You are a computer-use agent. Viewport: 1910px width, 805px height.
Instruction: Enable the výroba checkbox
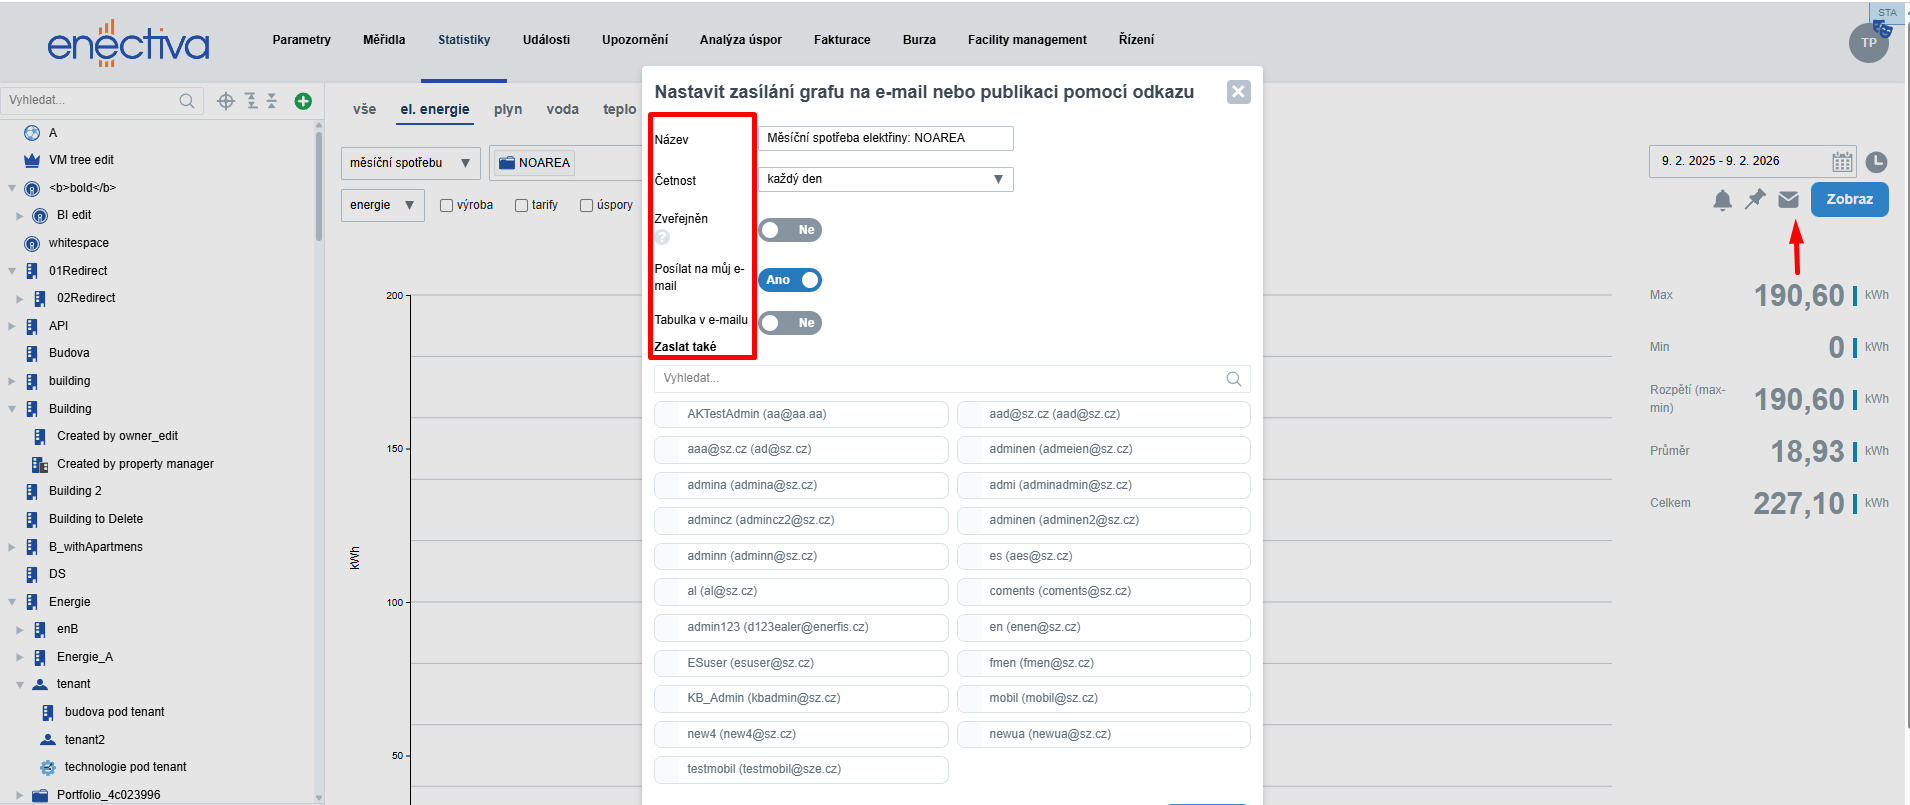click(447, 206)
